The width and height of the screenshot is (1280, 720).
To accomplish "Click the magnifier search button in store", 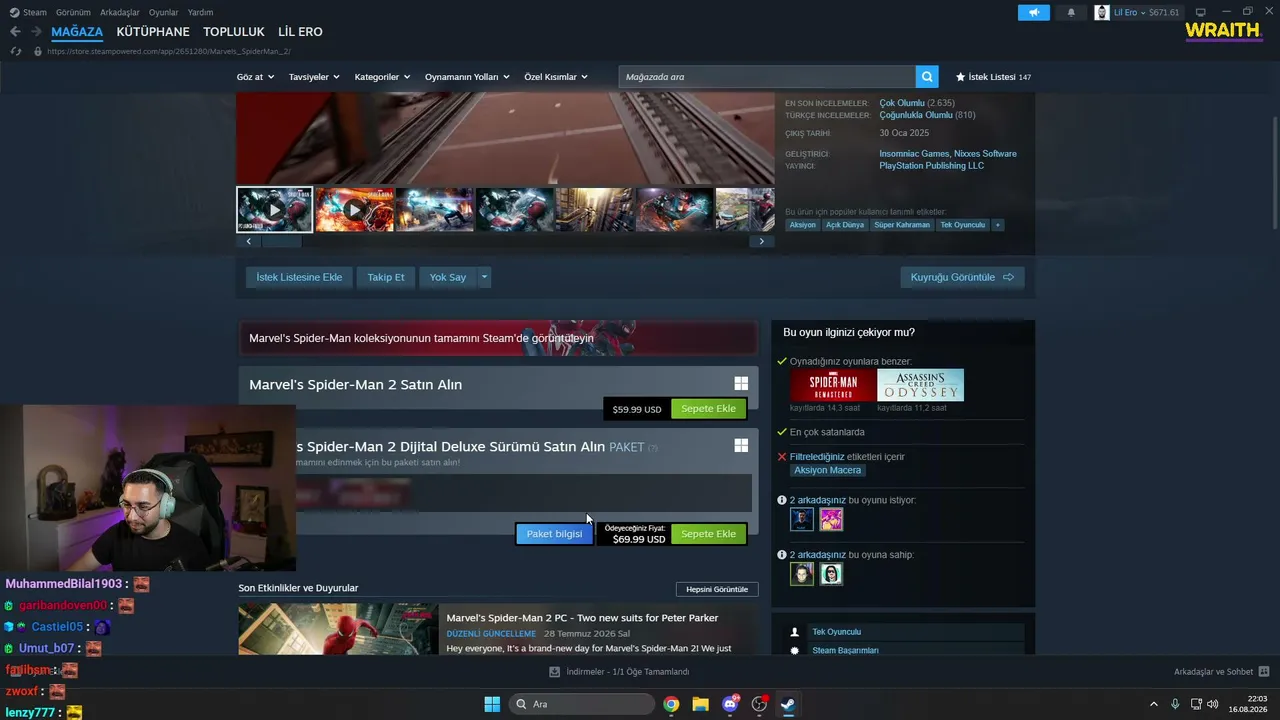I will 928,77.
